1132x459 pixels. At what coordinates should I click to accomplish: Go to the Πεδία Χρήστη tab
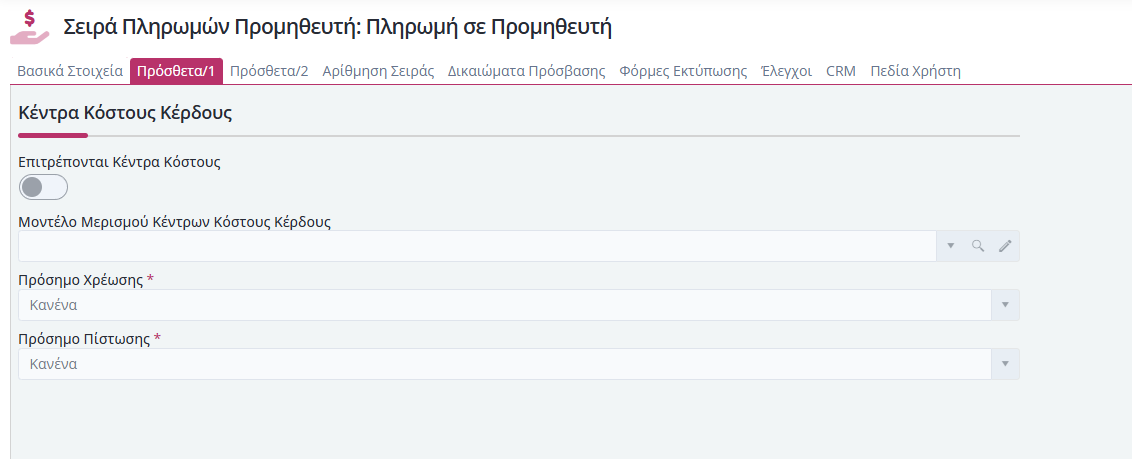pyautogui.click(x=915, y=71)
